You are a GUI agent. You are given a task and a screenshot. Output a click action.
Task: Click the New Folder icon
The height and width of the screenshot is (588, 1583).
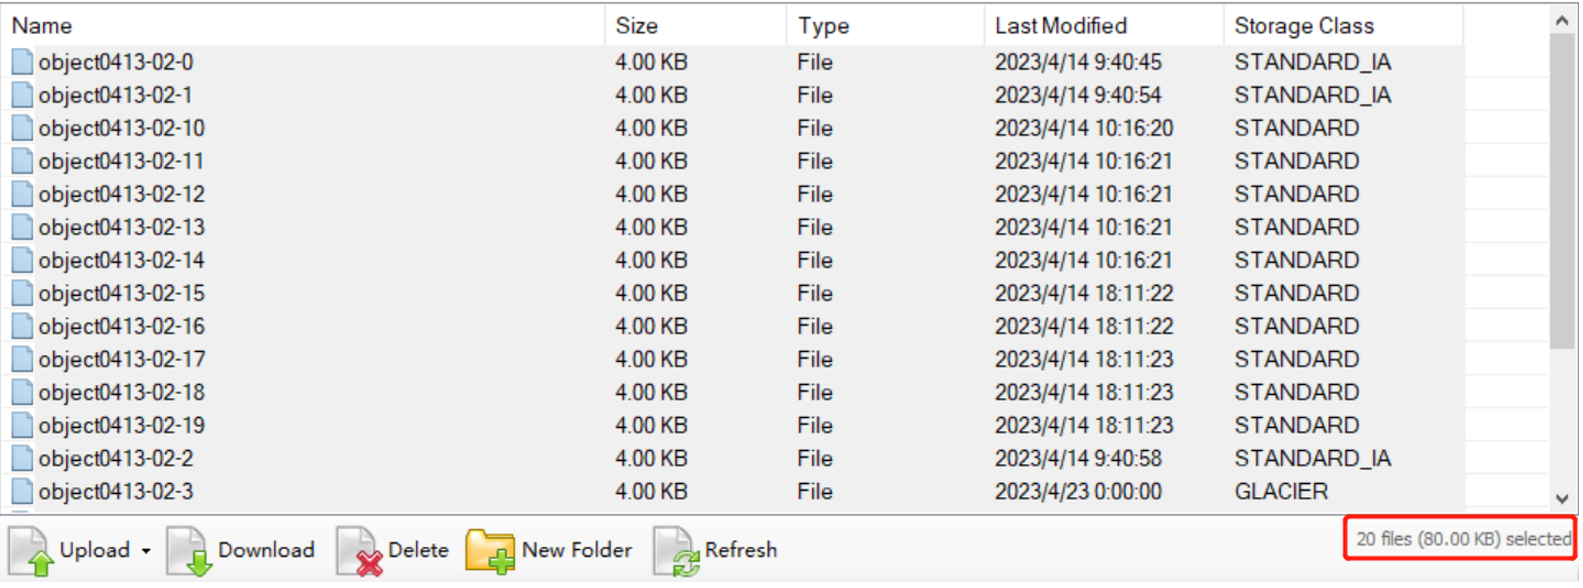(x=490, y=551)
